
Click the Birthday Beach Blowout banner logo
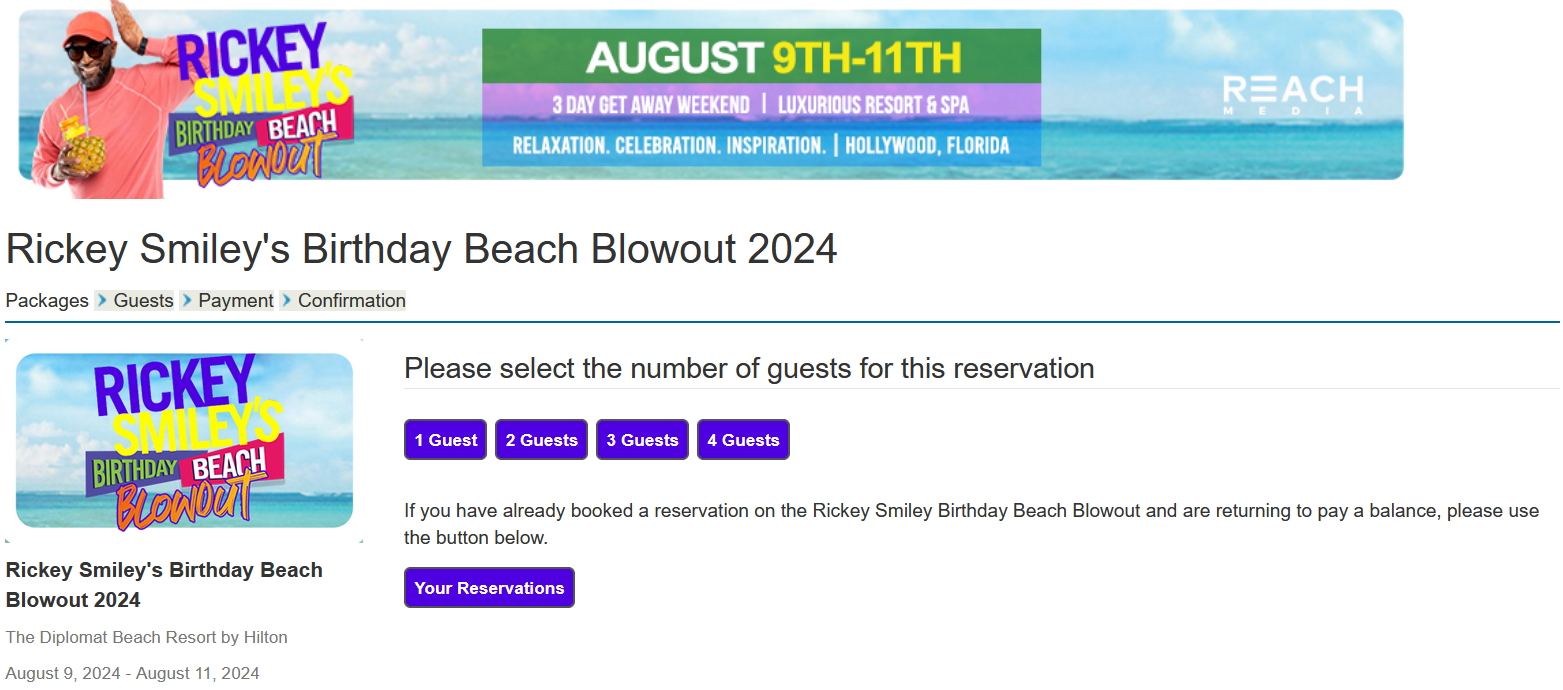(263, 105)
